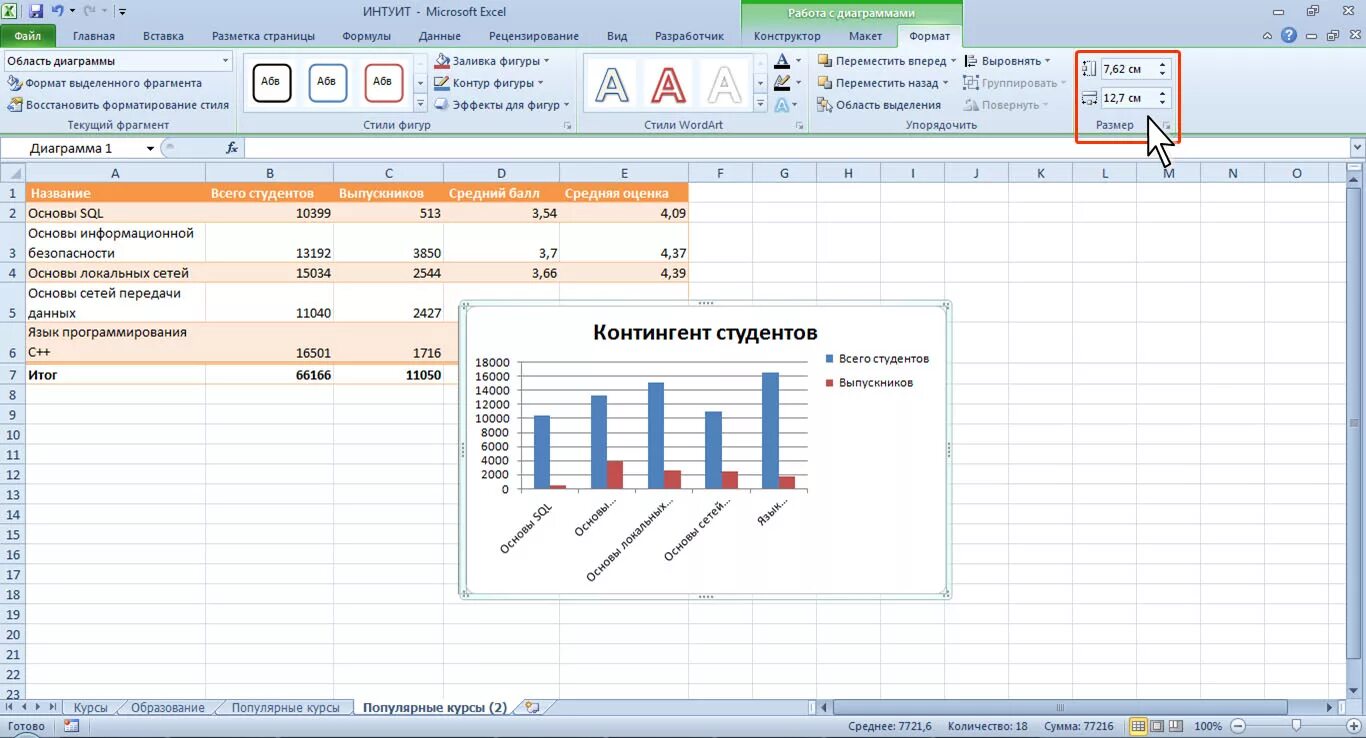
Task: Switch to the Главная tab
Action: (94, 36)
